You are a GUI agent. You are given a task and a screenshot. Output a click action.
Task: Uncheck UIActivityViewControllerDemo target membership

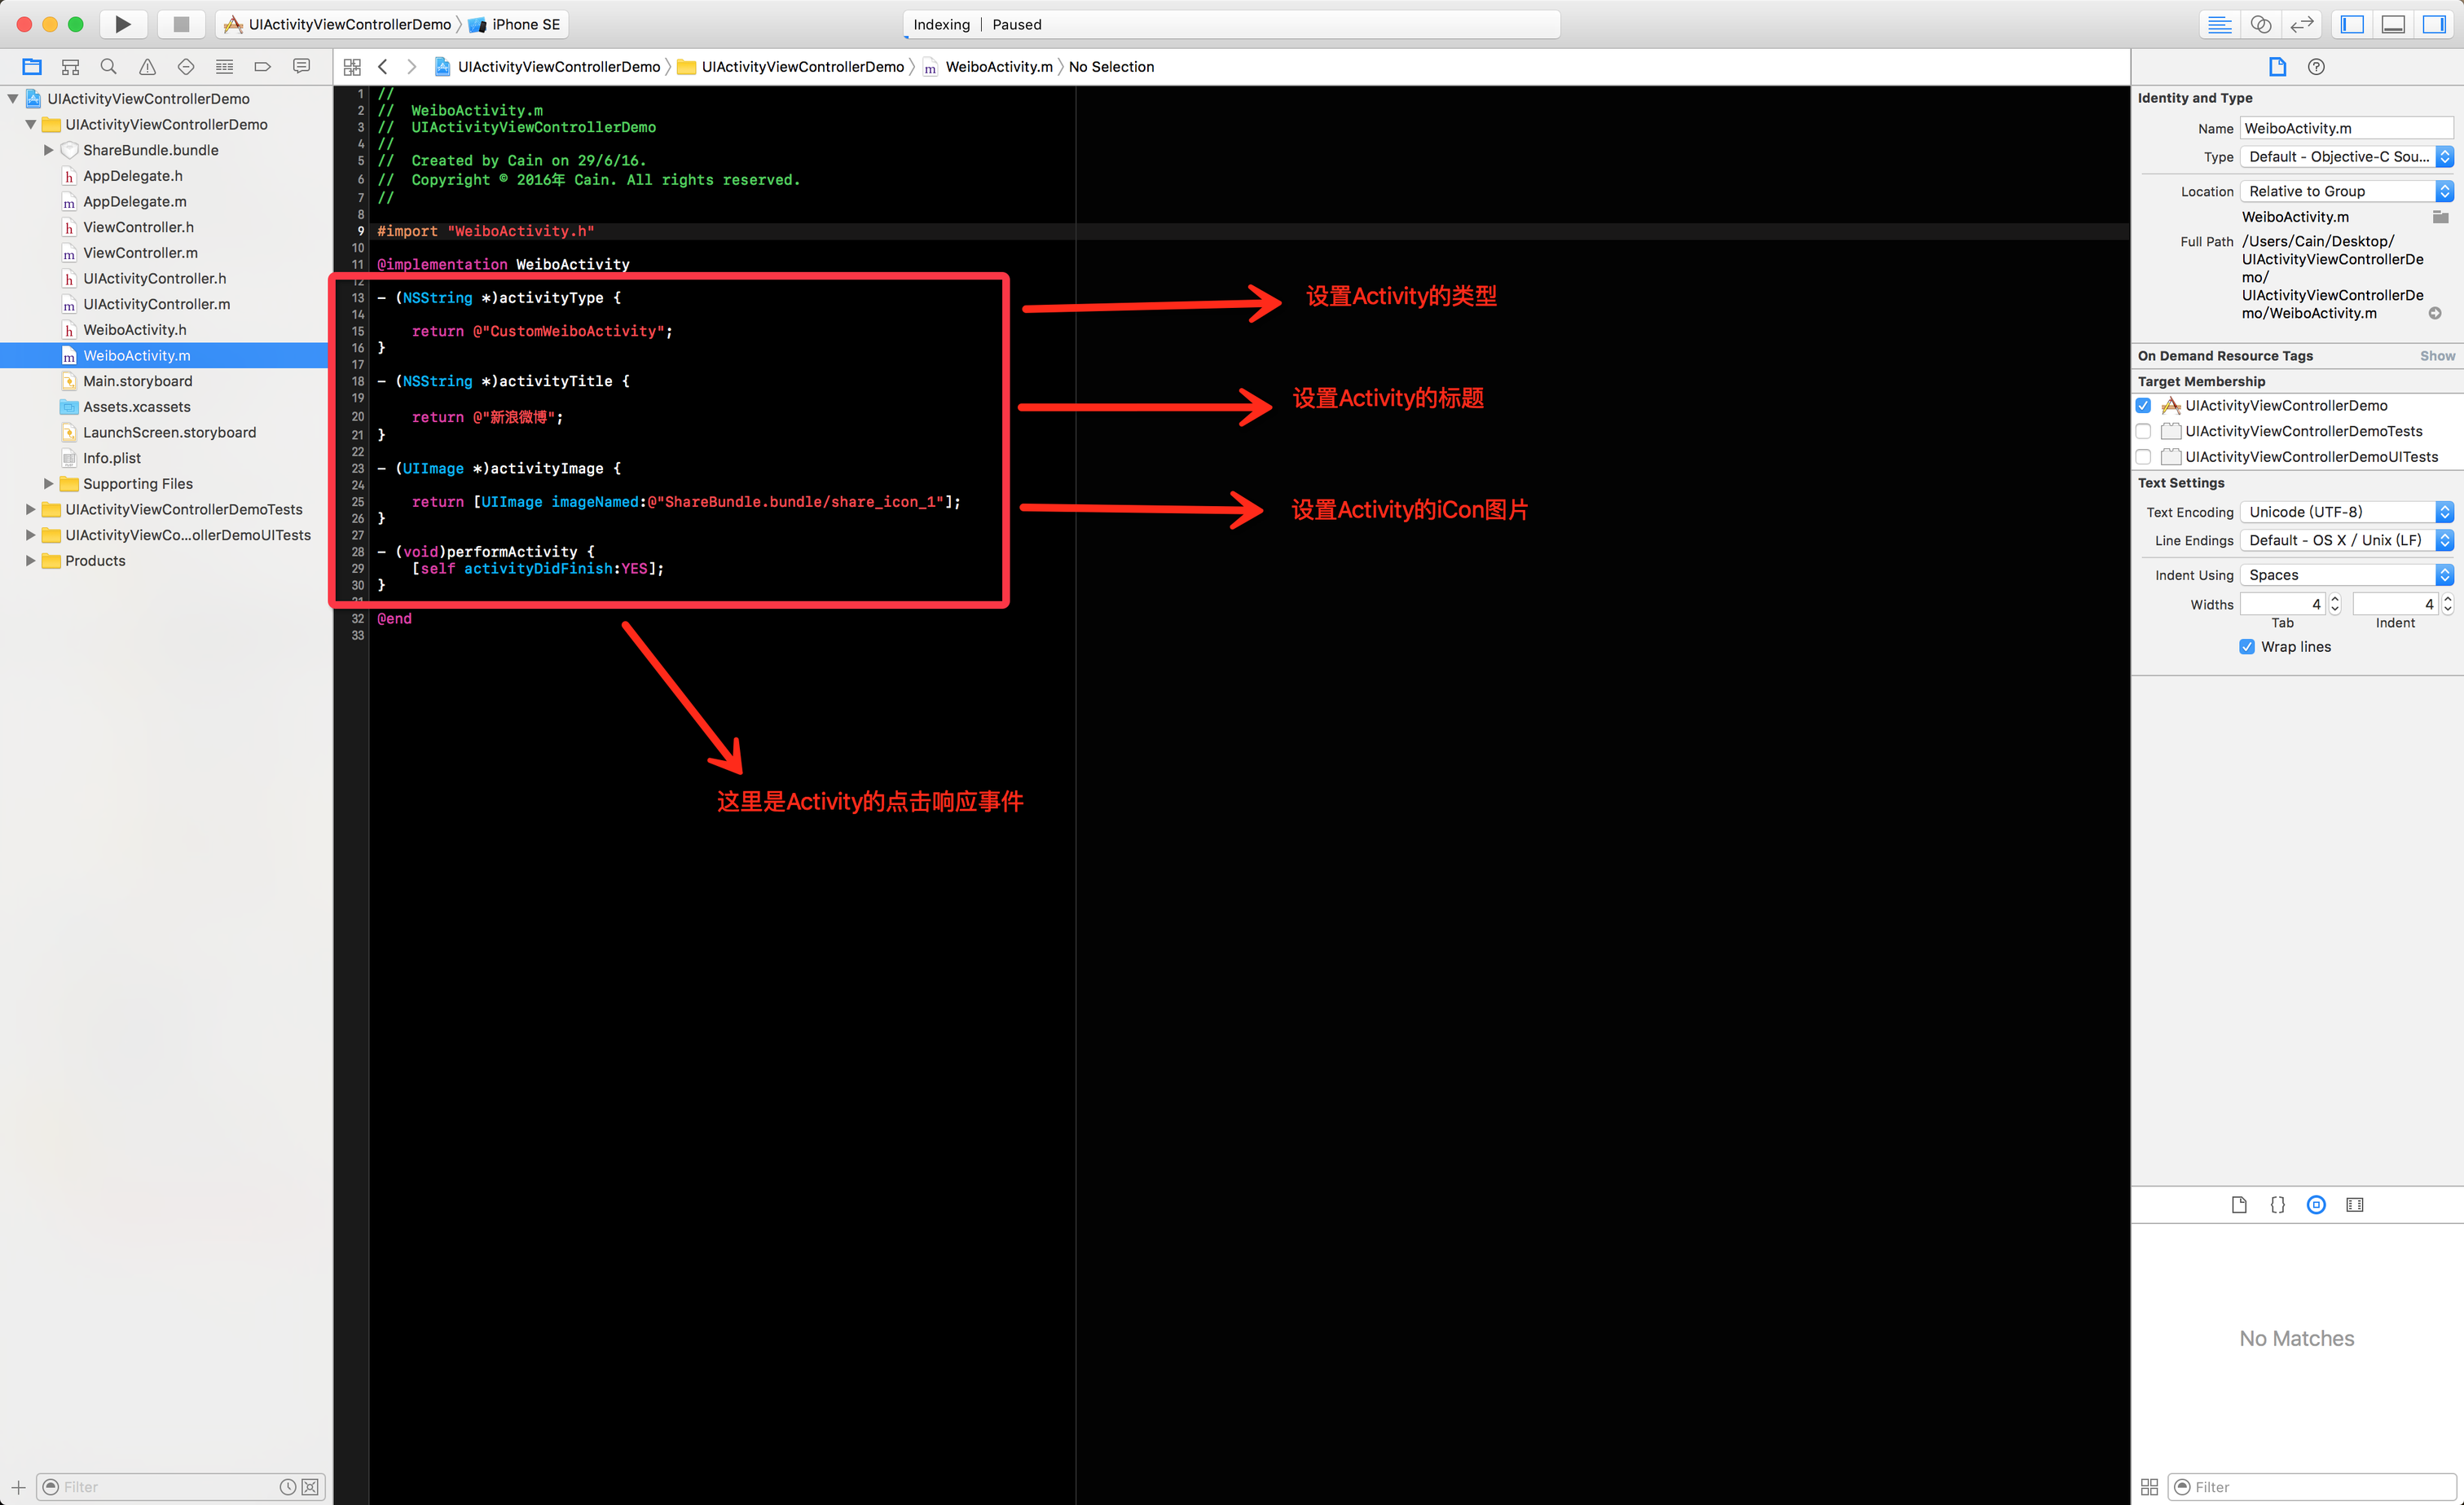pyautogui.click(x=2143, y=405)
